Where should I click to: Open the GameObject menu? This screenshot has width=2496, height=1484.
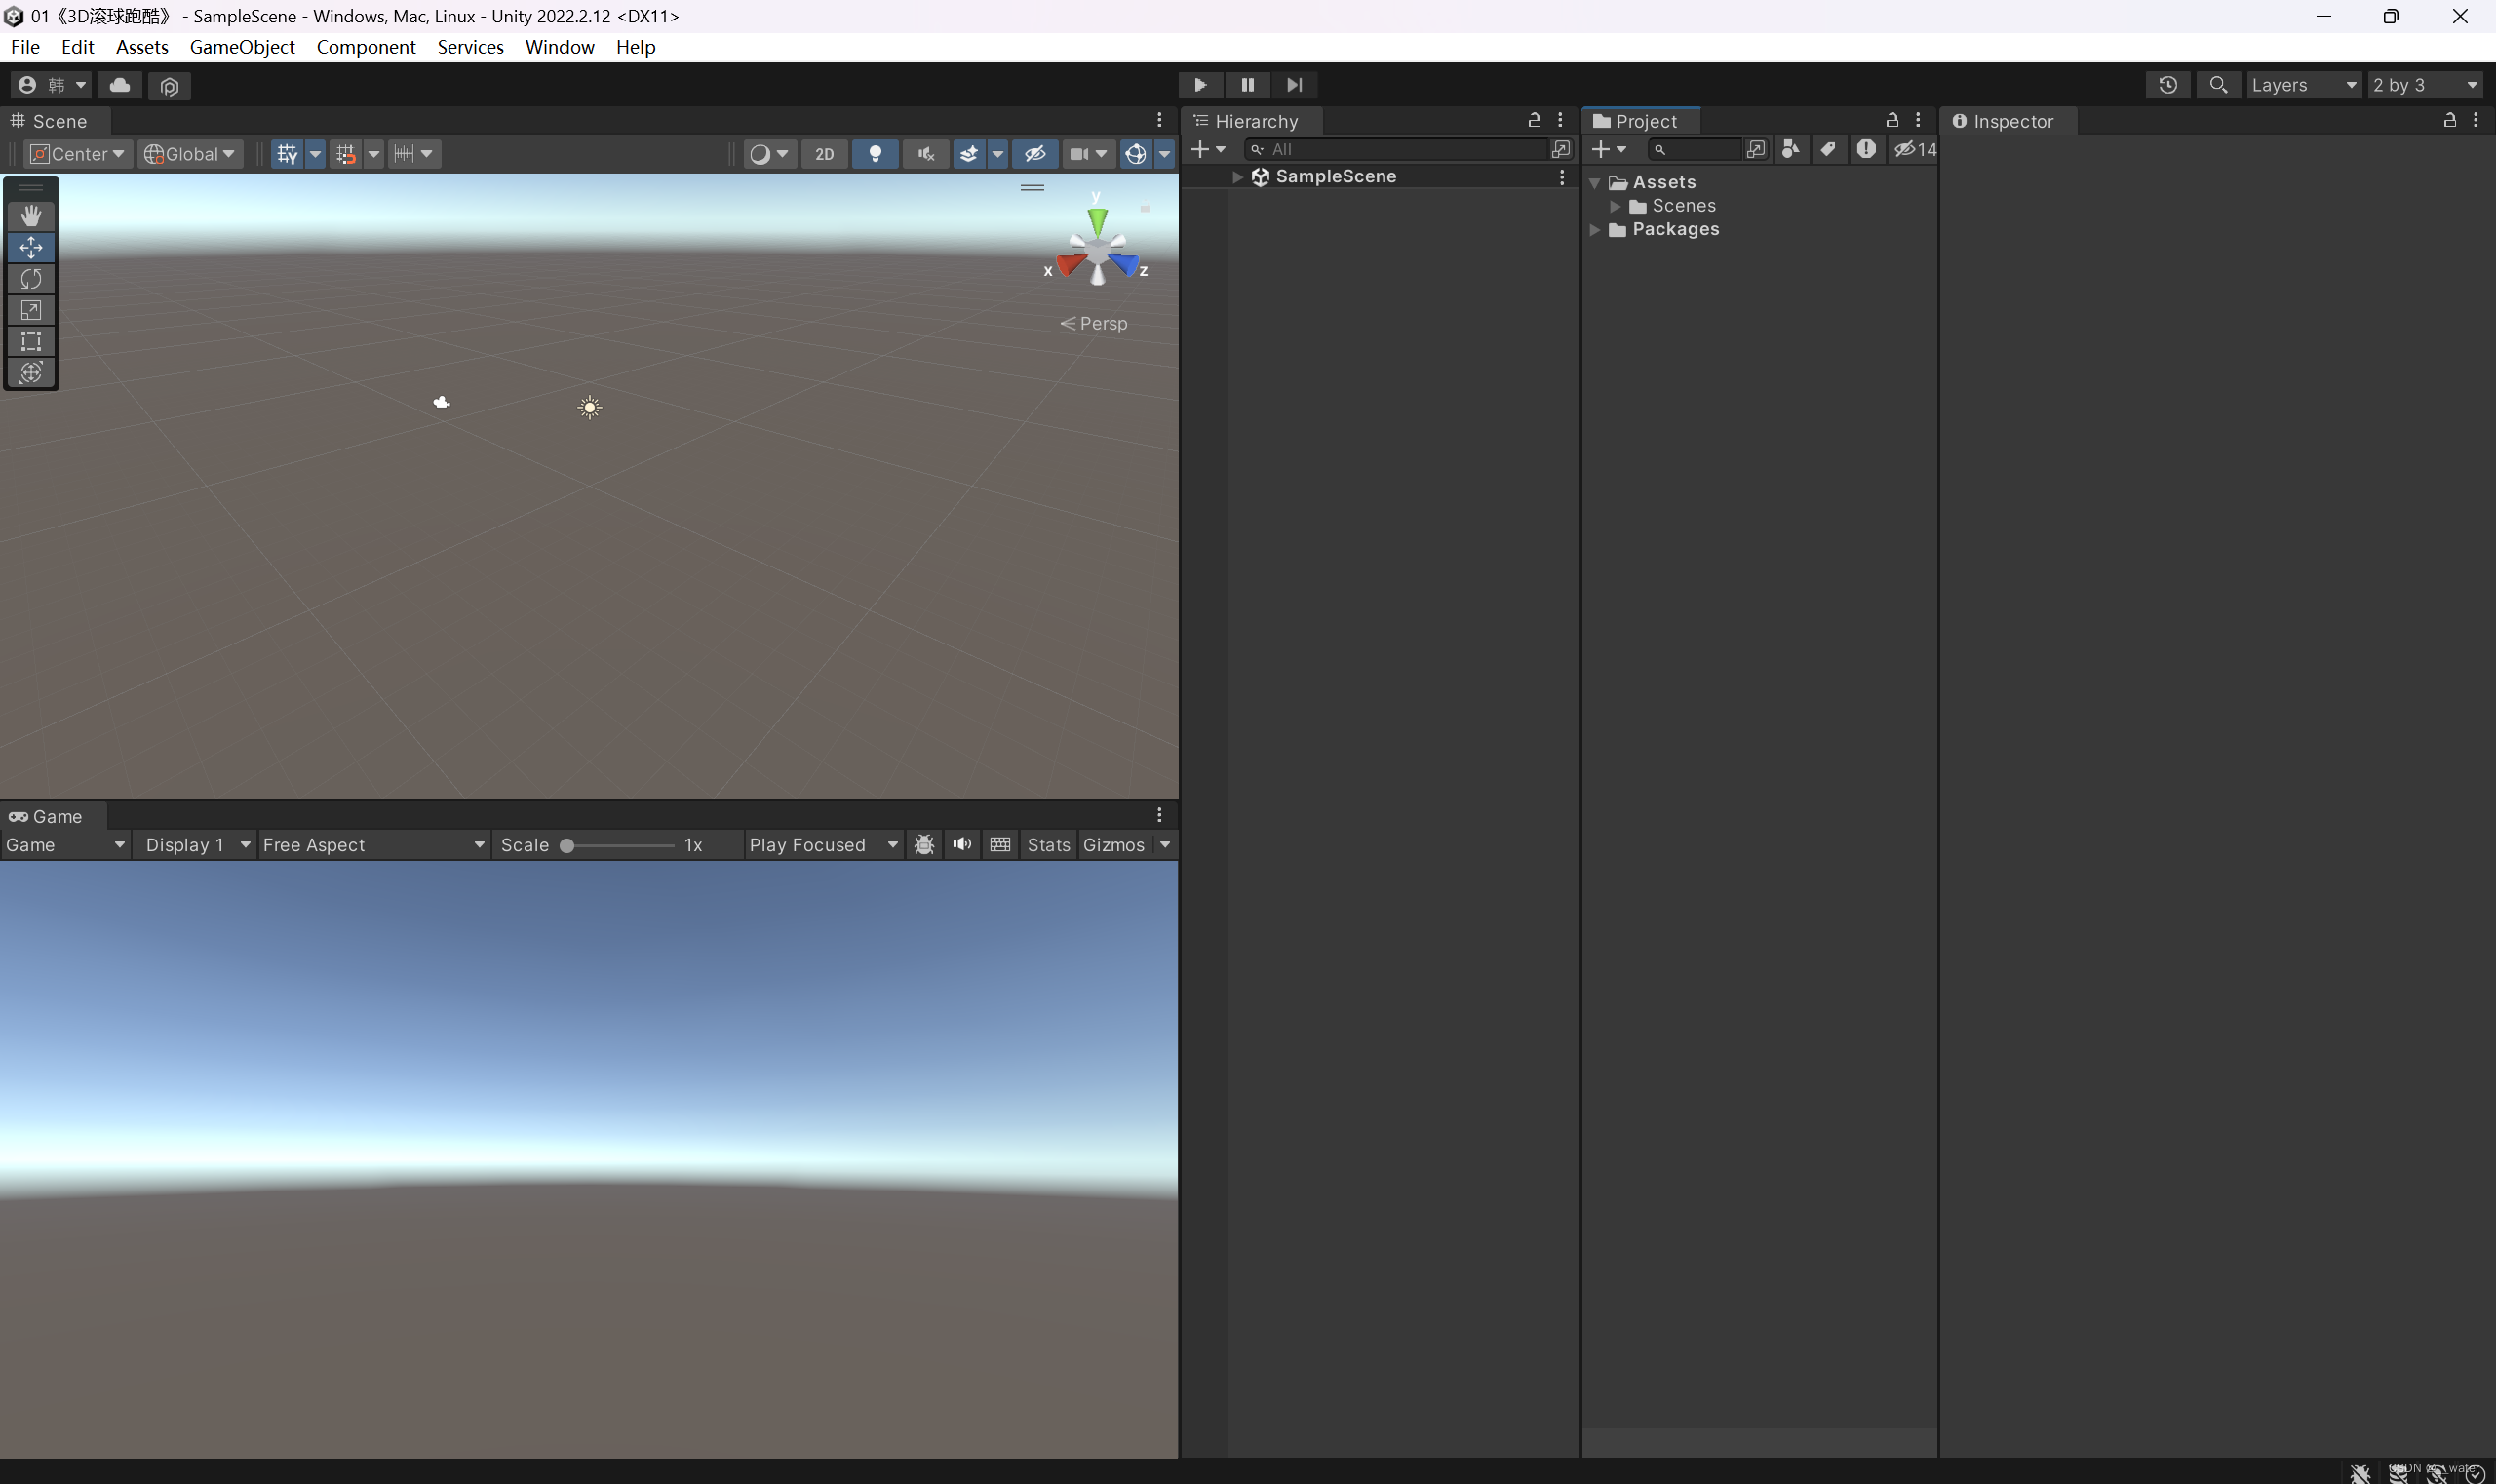pyautogui.click(x=242, y=47)
